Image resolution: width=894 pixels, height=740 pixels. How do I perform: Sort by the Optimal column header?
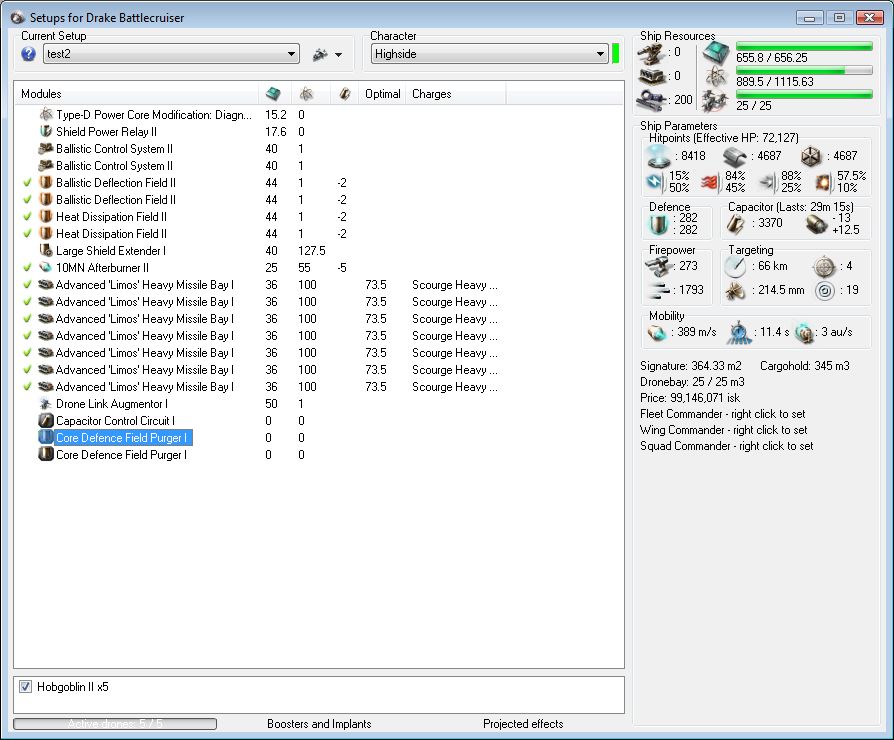[383, 93]
